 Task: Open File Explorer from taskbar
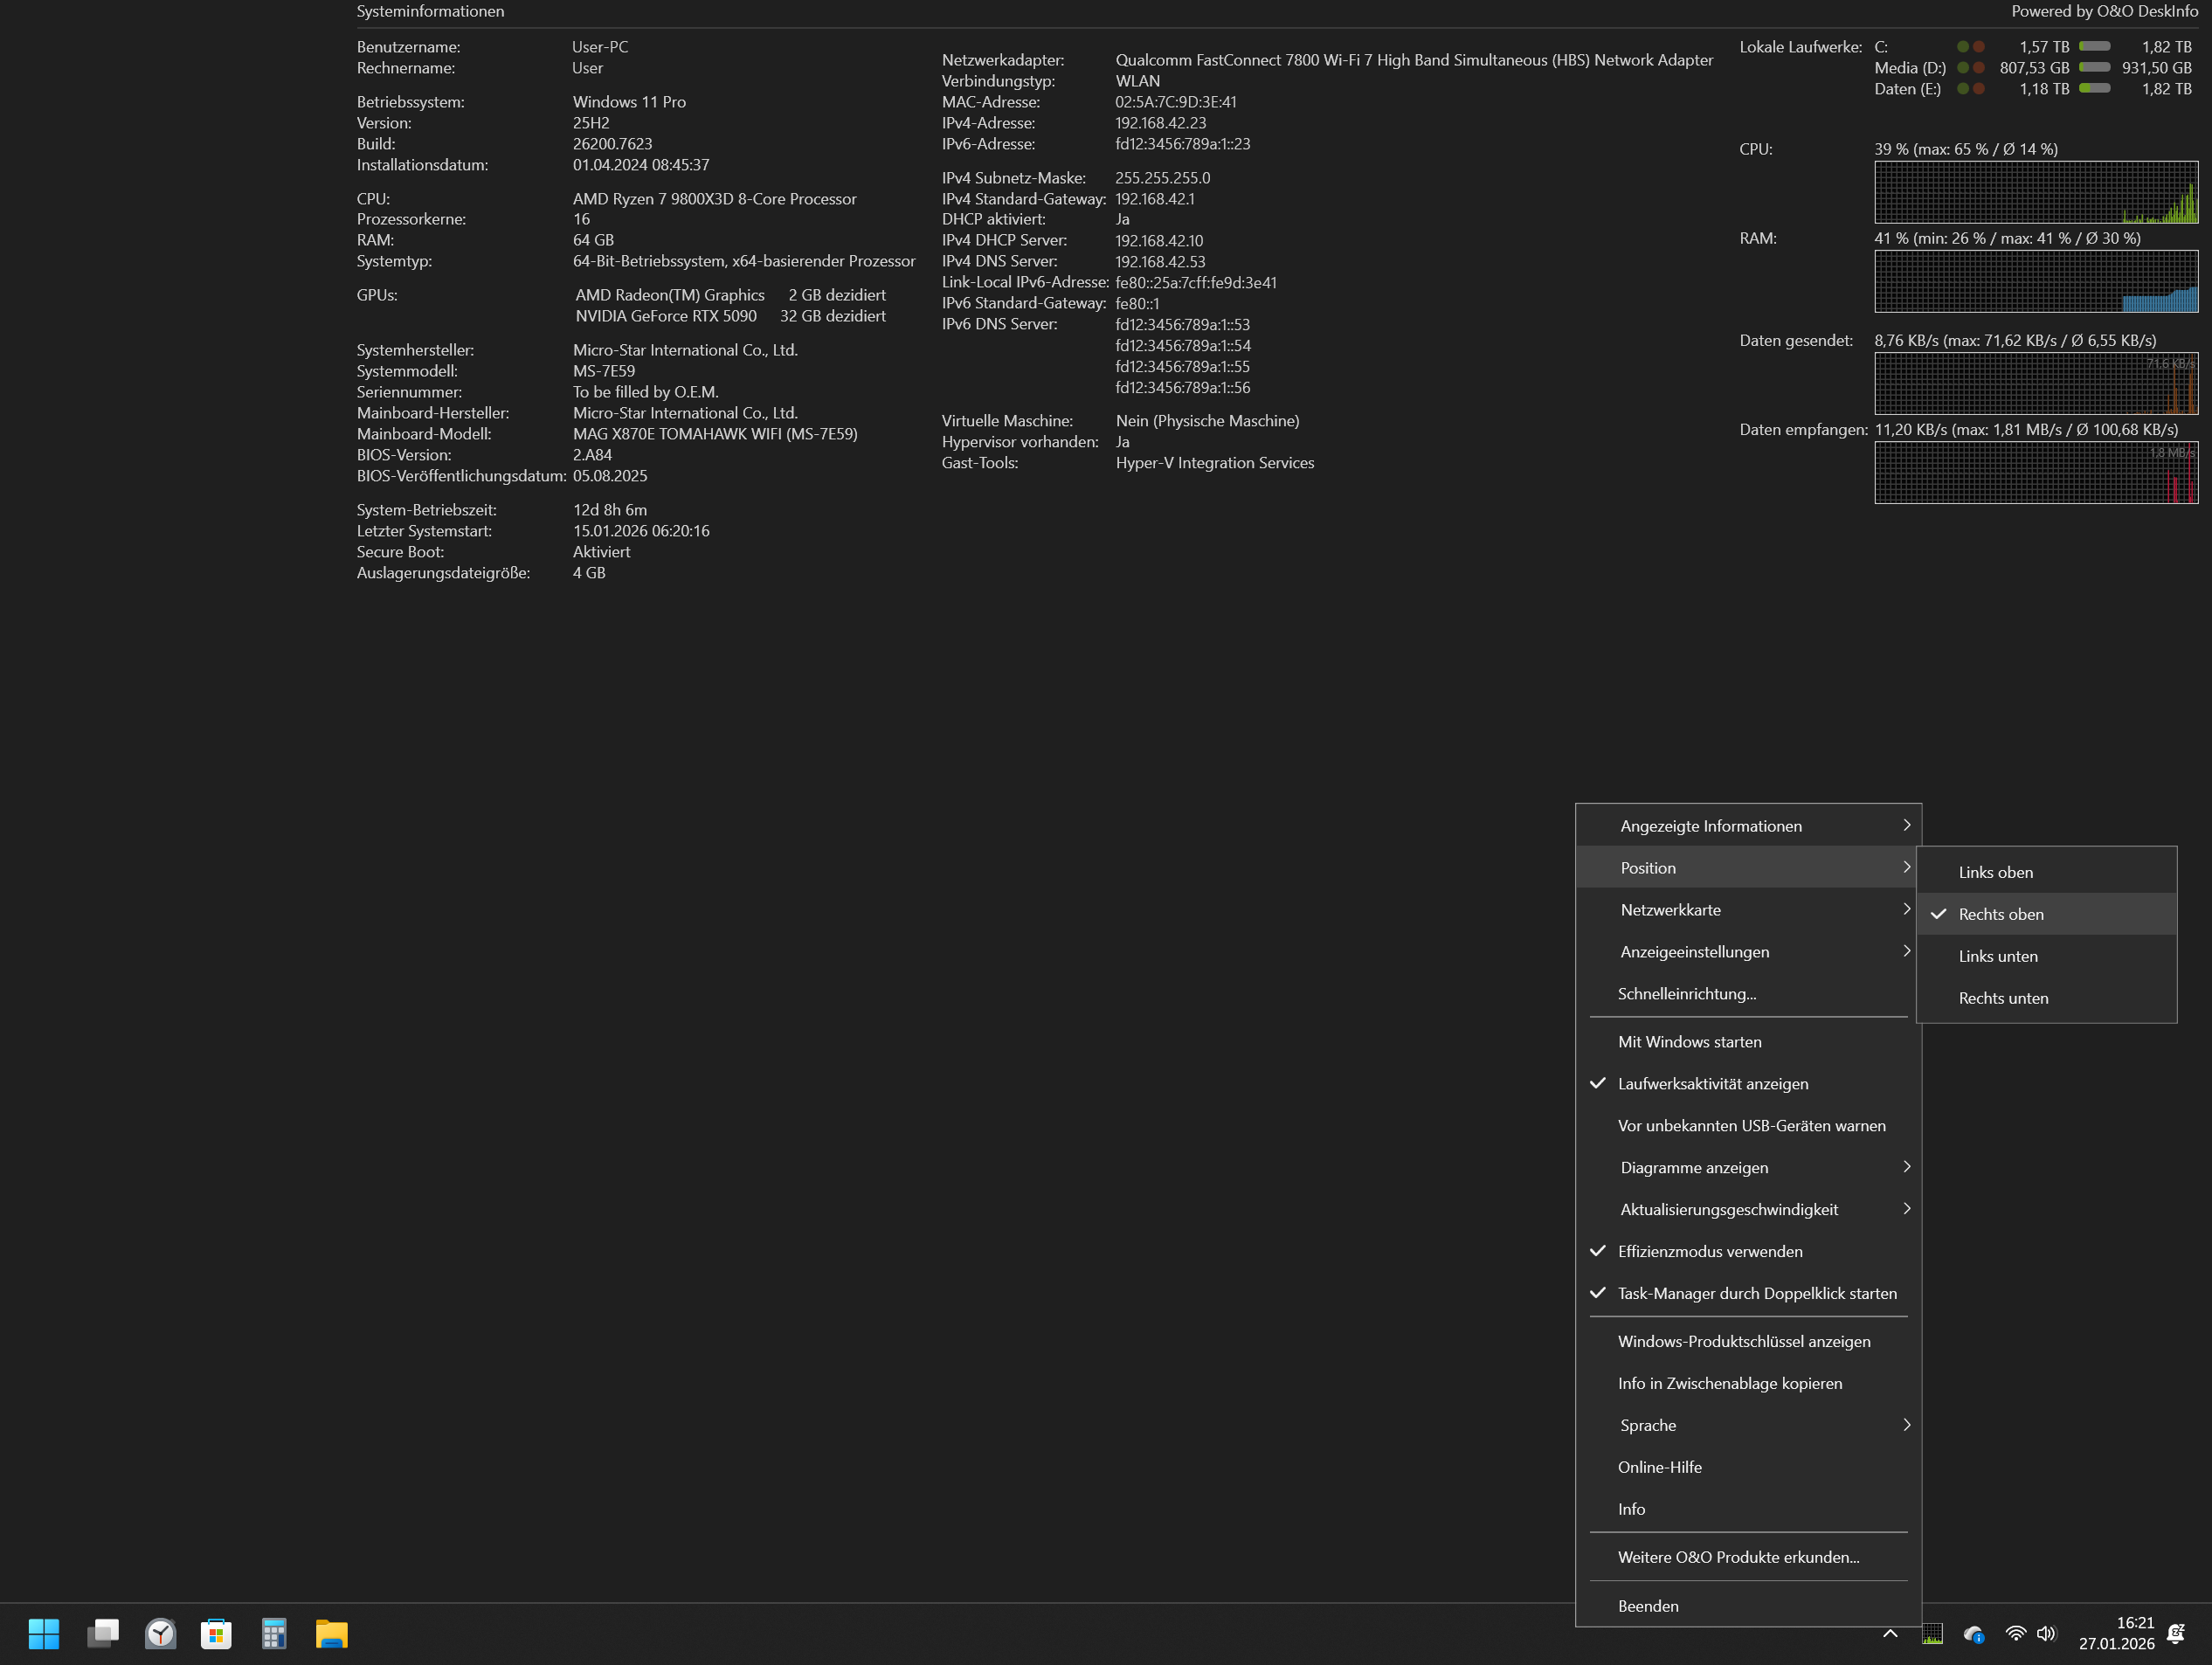click(331, 1634)
